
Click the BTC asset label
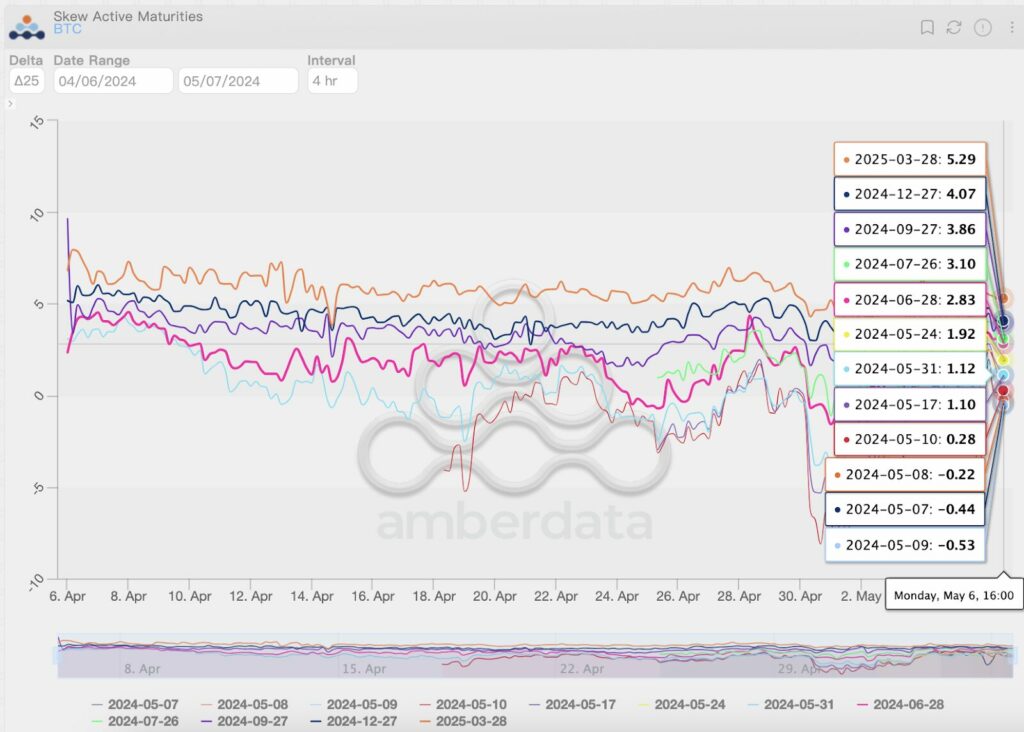click(68, 30)
